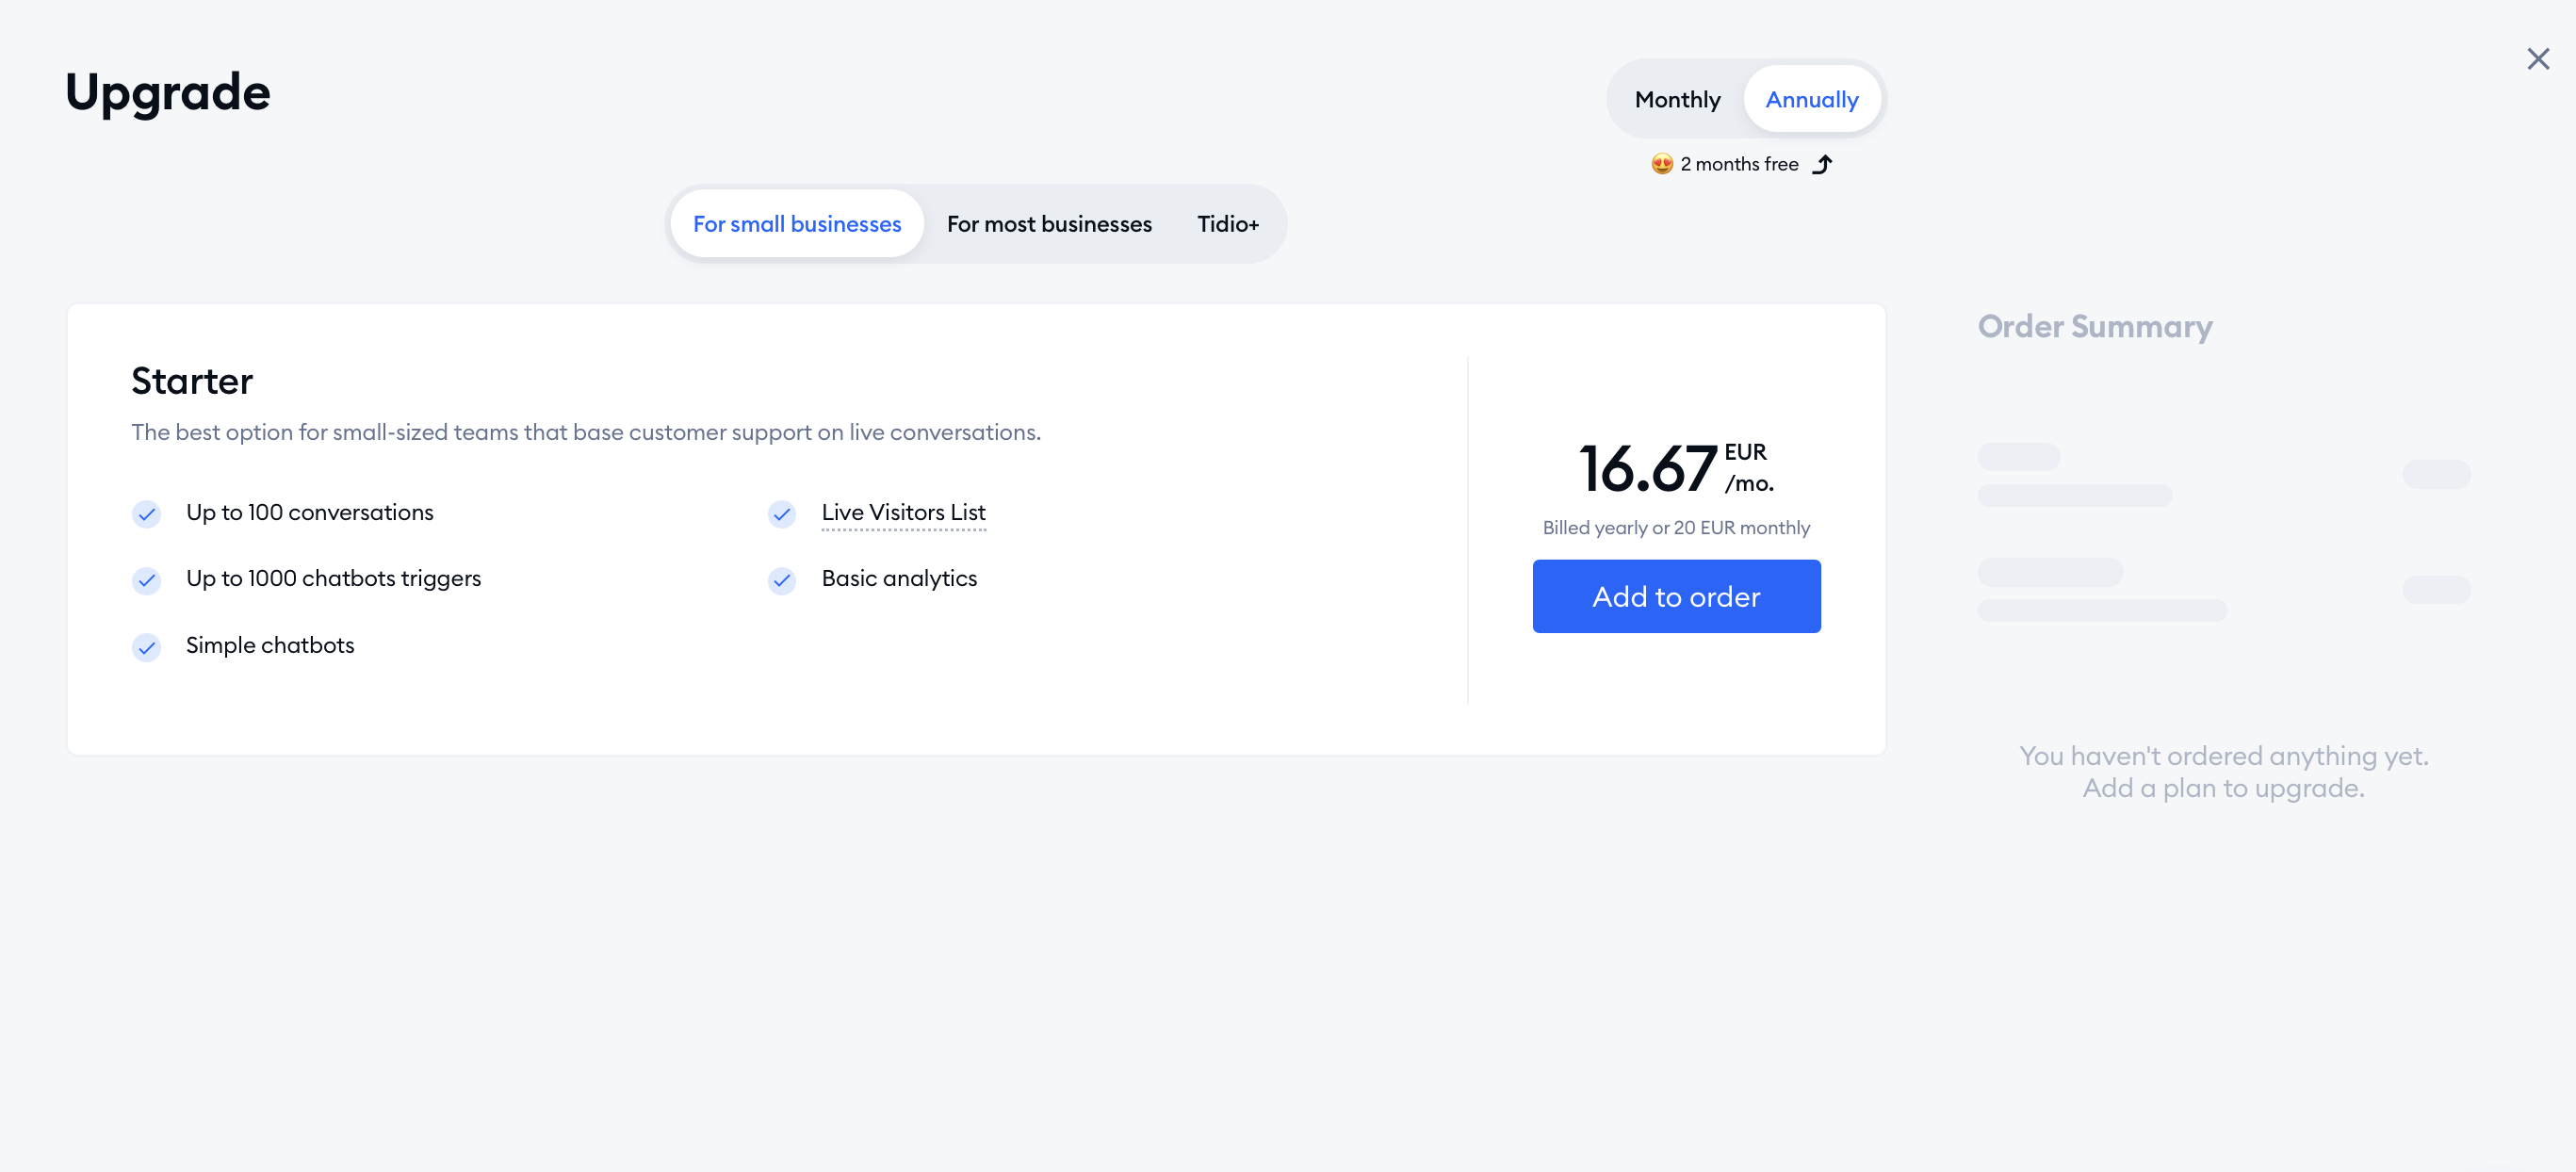
Task: Click checkmark icon beside Simple chatbots
Action: tap(146, 647)
